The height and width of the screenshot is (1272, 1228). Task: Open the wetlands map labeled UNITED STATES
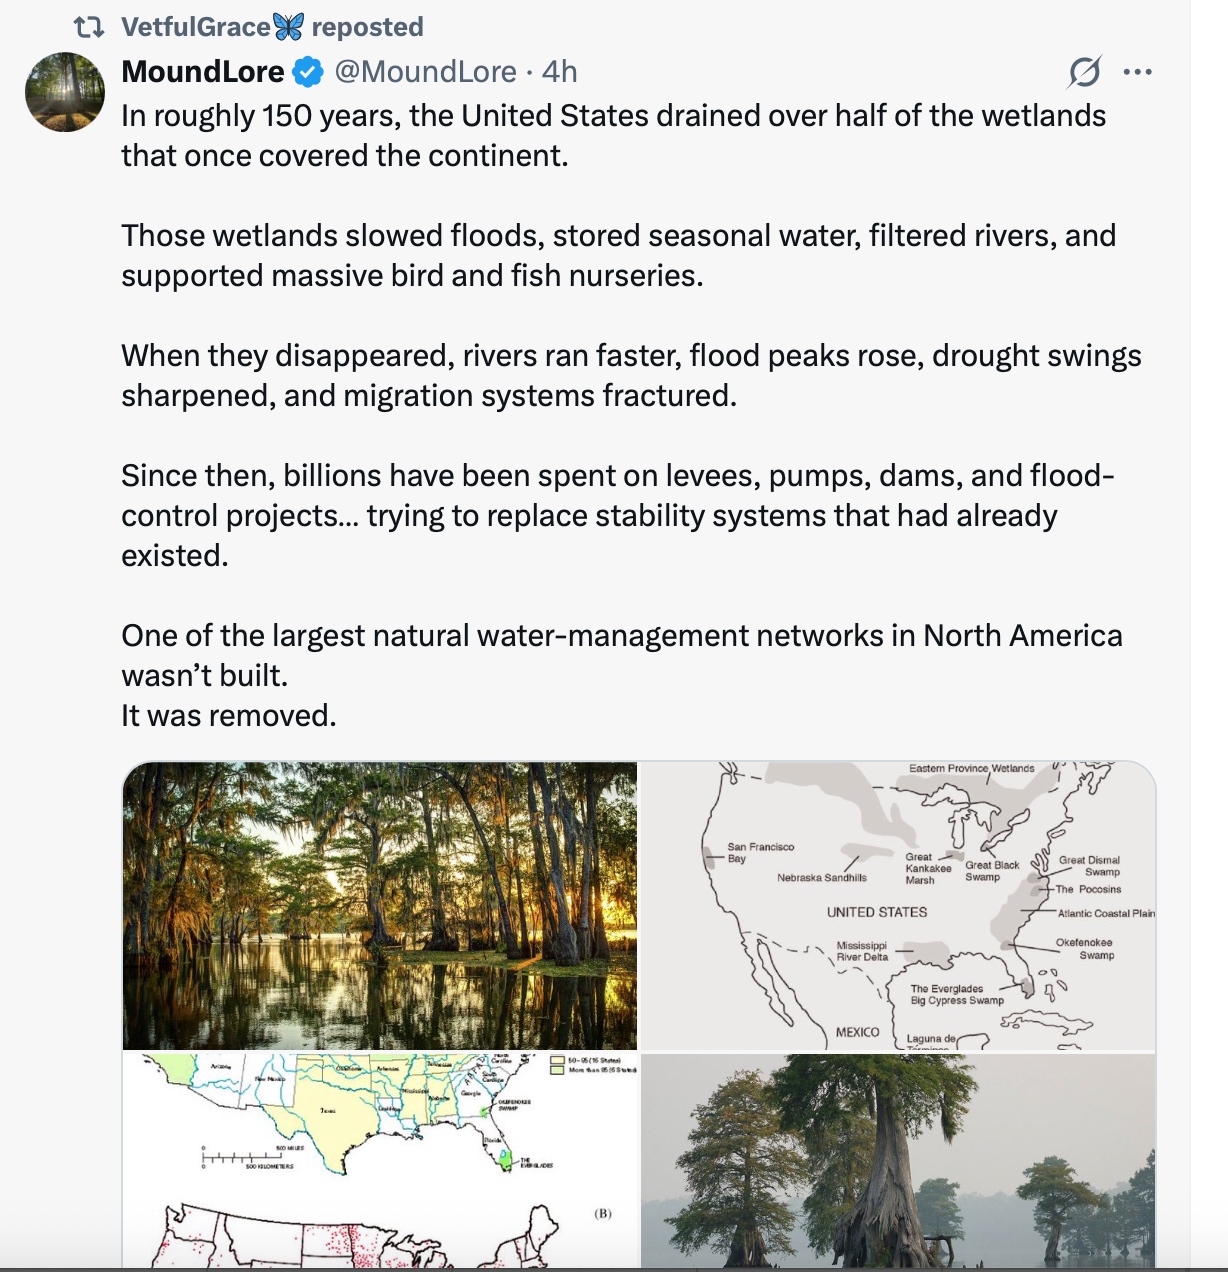pos(897,905)
